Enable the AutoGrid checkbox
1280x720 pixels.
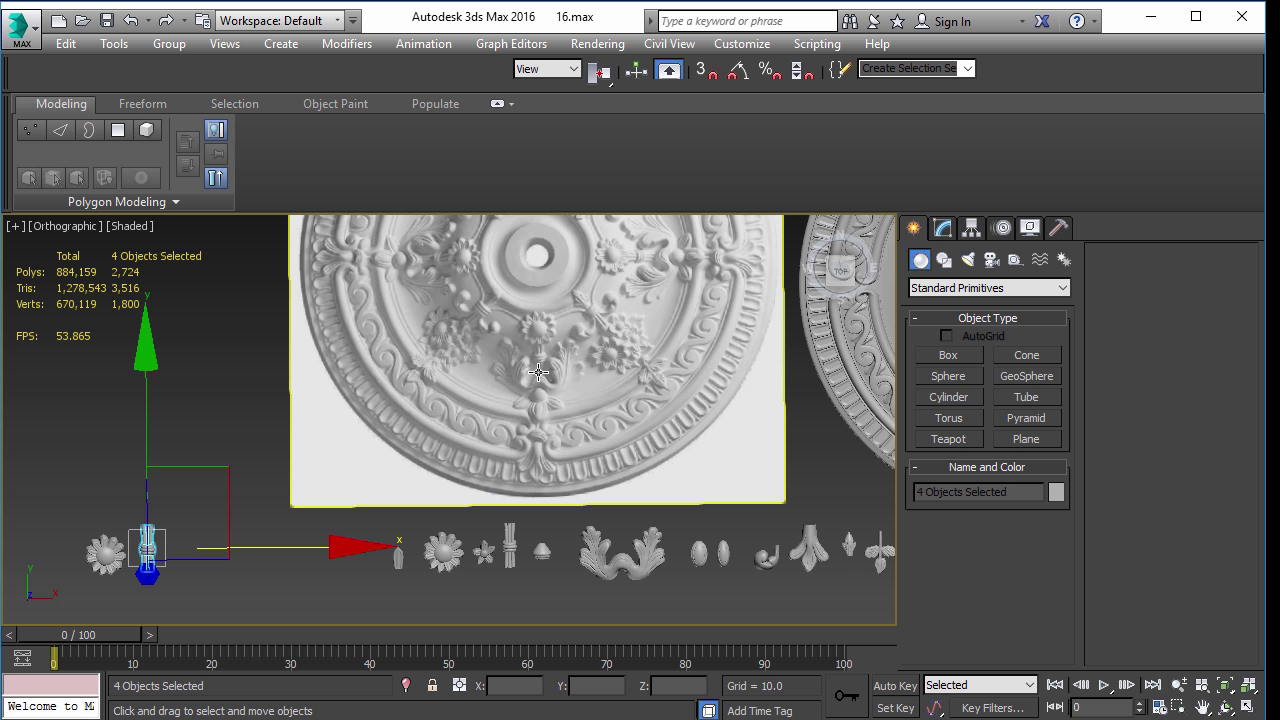point(946,336)
